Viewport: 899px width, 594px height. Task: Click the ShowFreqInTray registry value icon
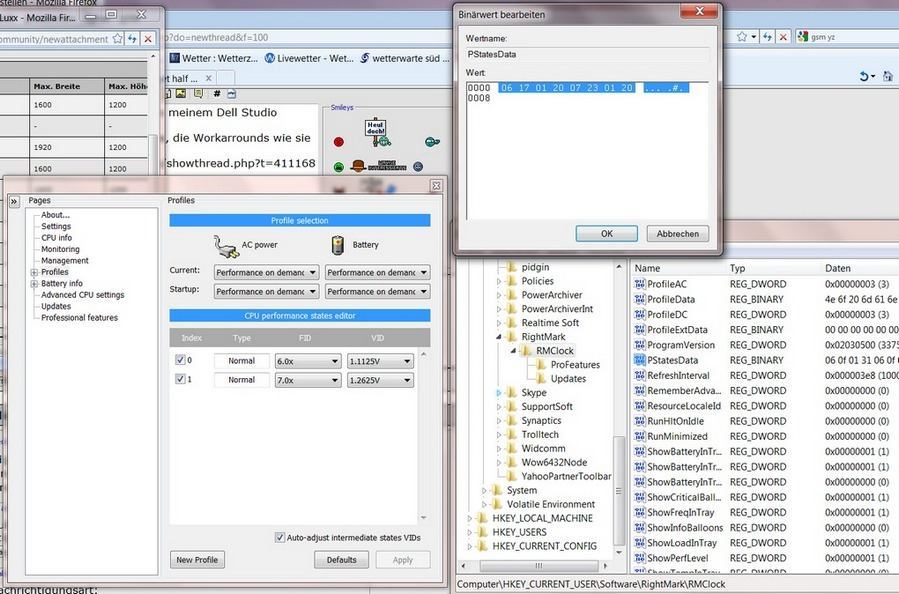tap(639, 513)
